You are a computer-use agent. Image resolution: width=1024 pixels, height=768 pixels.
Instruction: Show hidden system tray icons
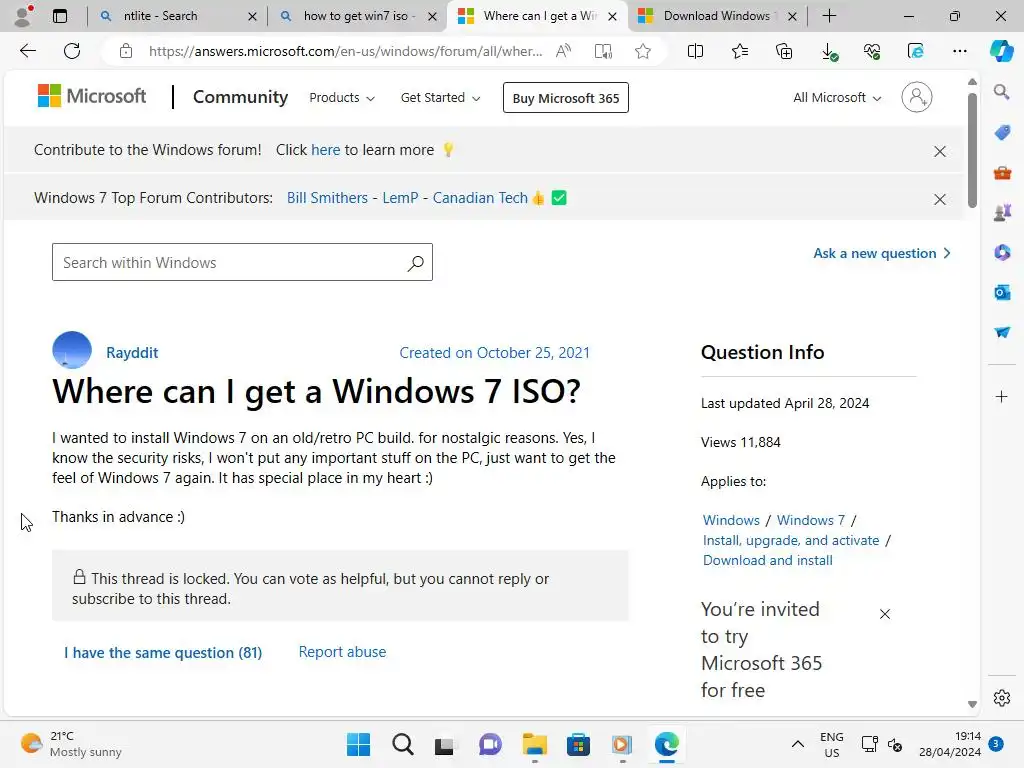(797, 744)
